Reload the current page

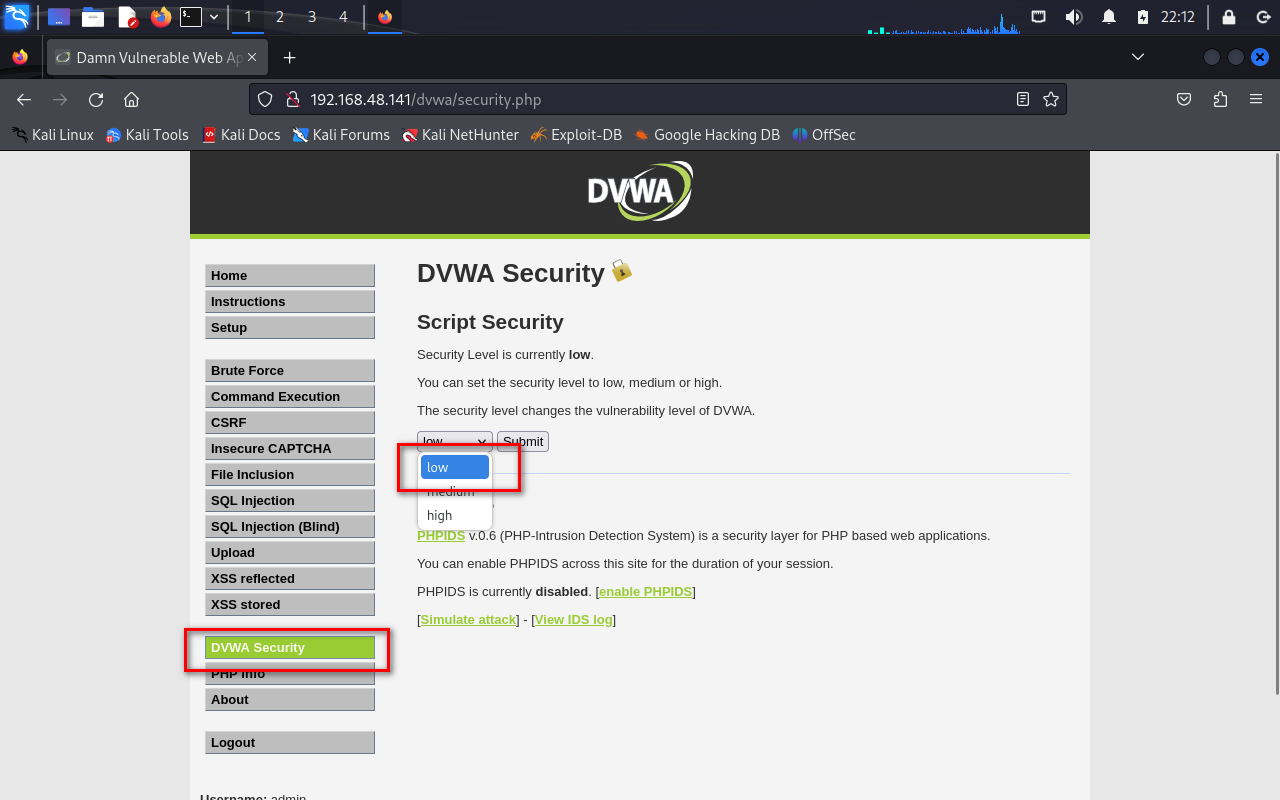pos(96,99)
